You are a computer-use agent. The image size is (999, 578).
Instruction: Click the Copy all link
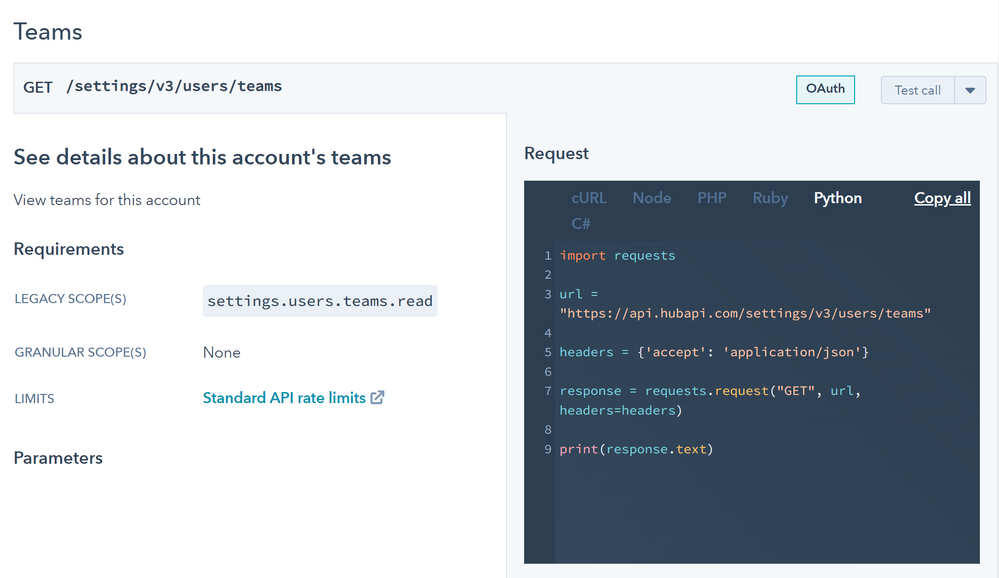click(x=942, y=198)
